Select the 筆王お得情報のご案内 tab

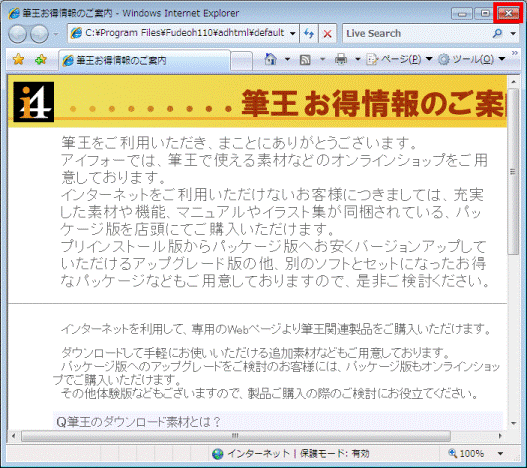[145, 61]
